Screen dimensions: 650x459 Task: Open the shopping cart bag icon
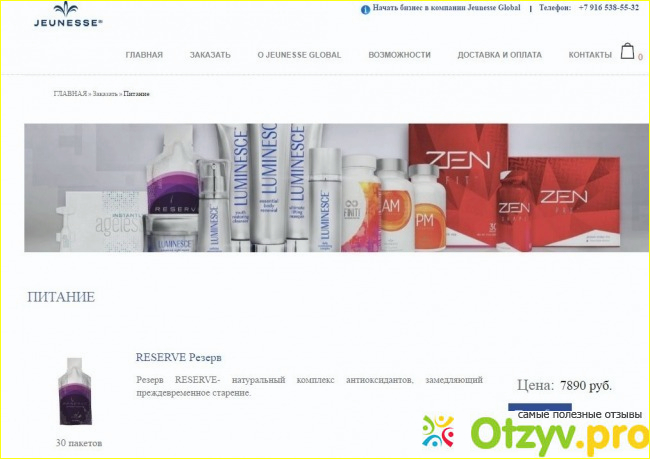(628, 52)
